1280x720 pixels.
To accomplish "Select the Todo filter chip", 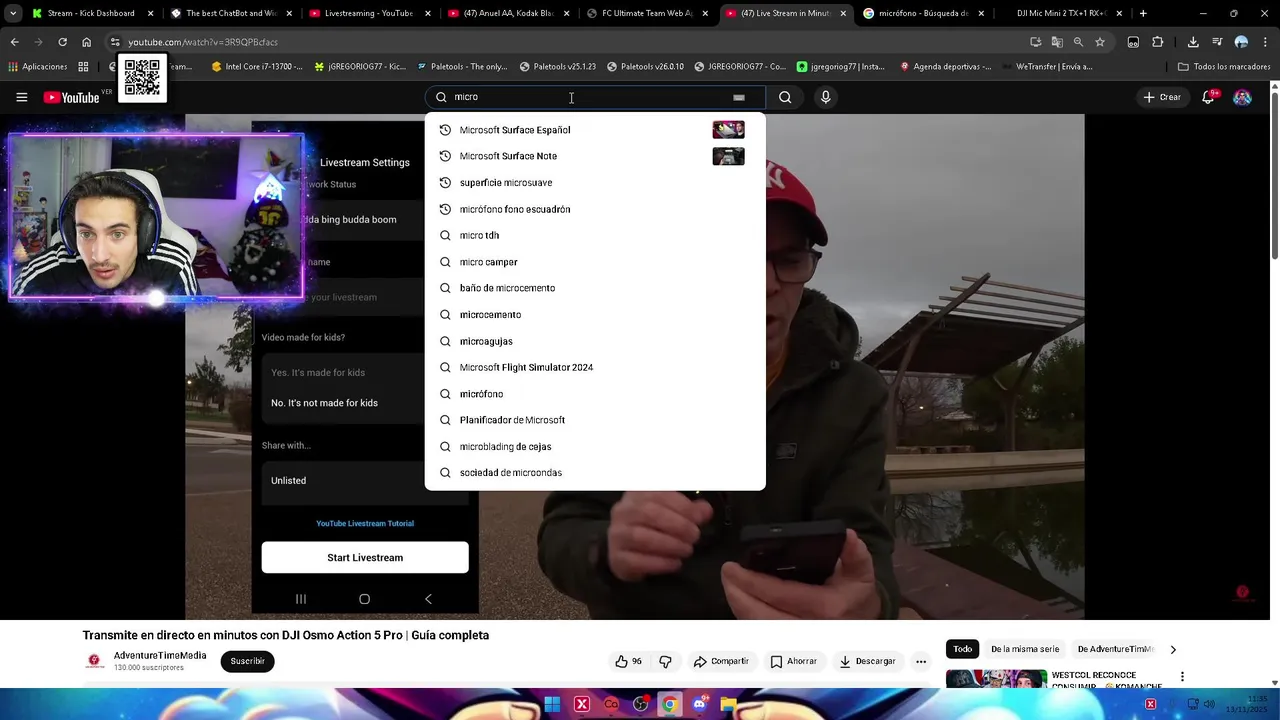I will point(962,649).
